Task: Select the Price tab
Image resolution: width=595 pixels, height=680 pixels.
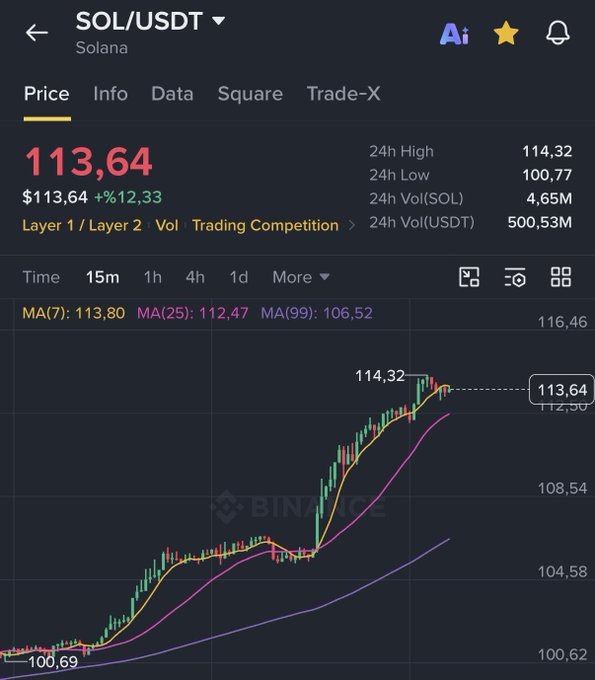Action: pyautogui.click(x=47, y=94)
